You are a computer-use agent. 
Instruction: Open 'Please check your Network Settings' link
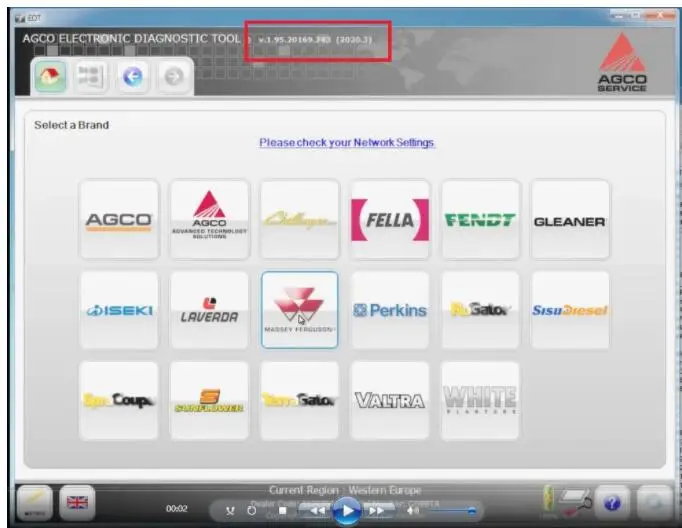tap(347, 142)
